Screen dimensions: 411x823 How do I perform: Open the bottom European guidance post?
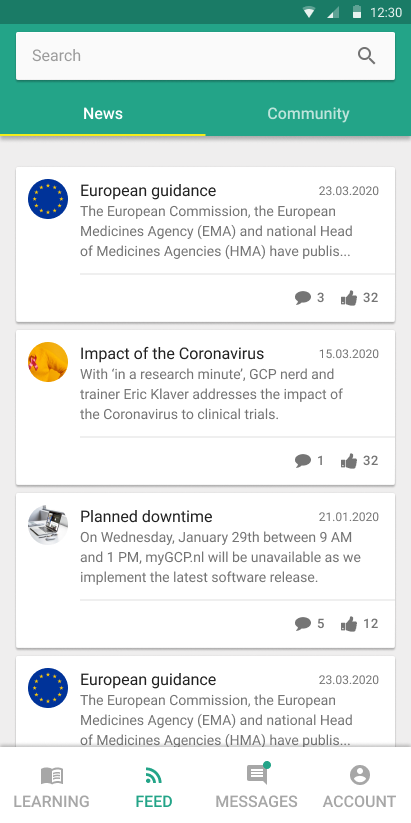[x=205, y=701]
